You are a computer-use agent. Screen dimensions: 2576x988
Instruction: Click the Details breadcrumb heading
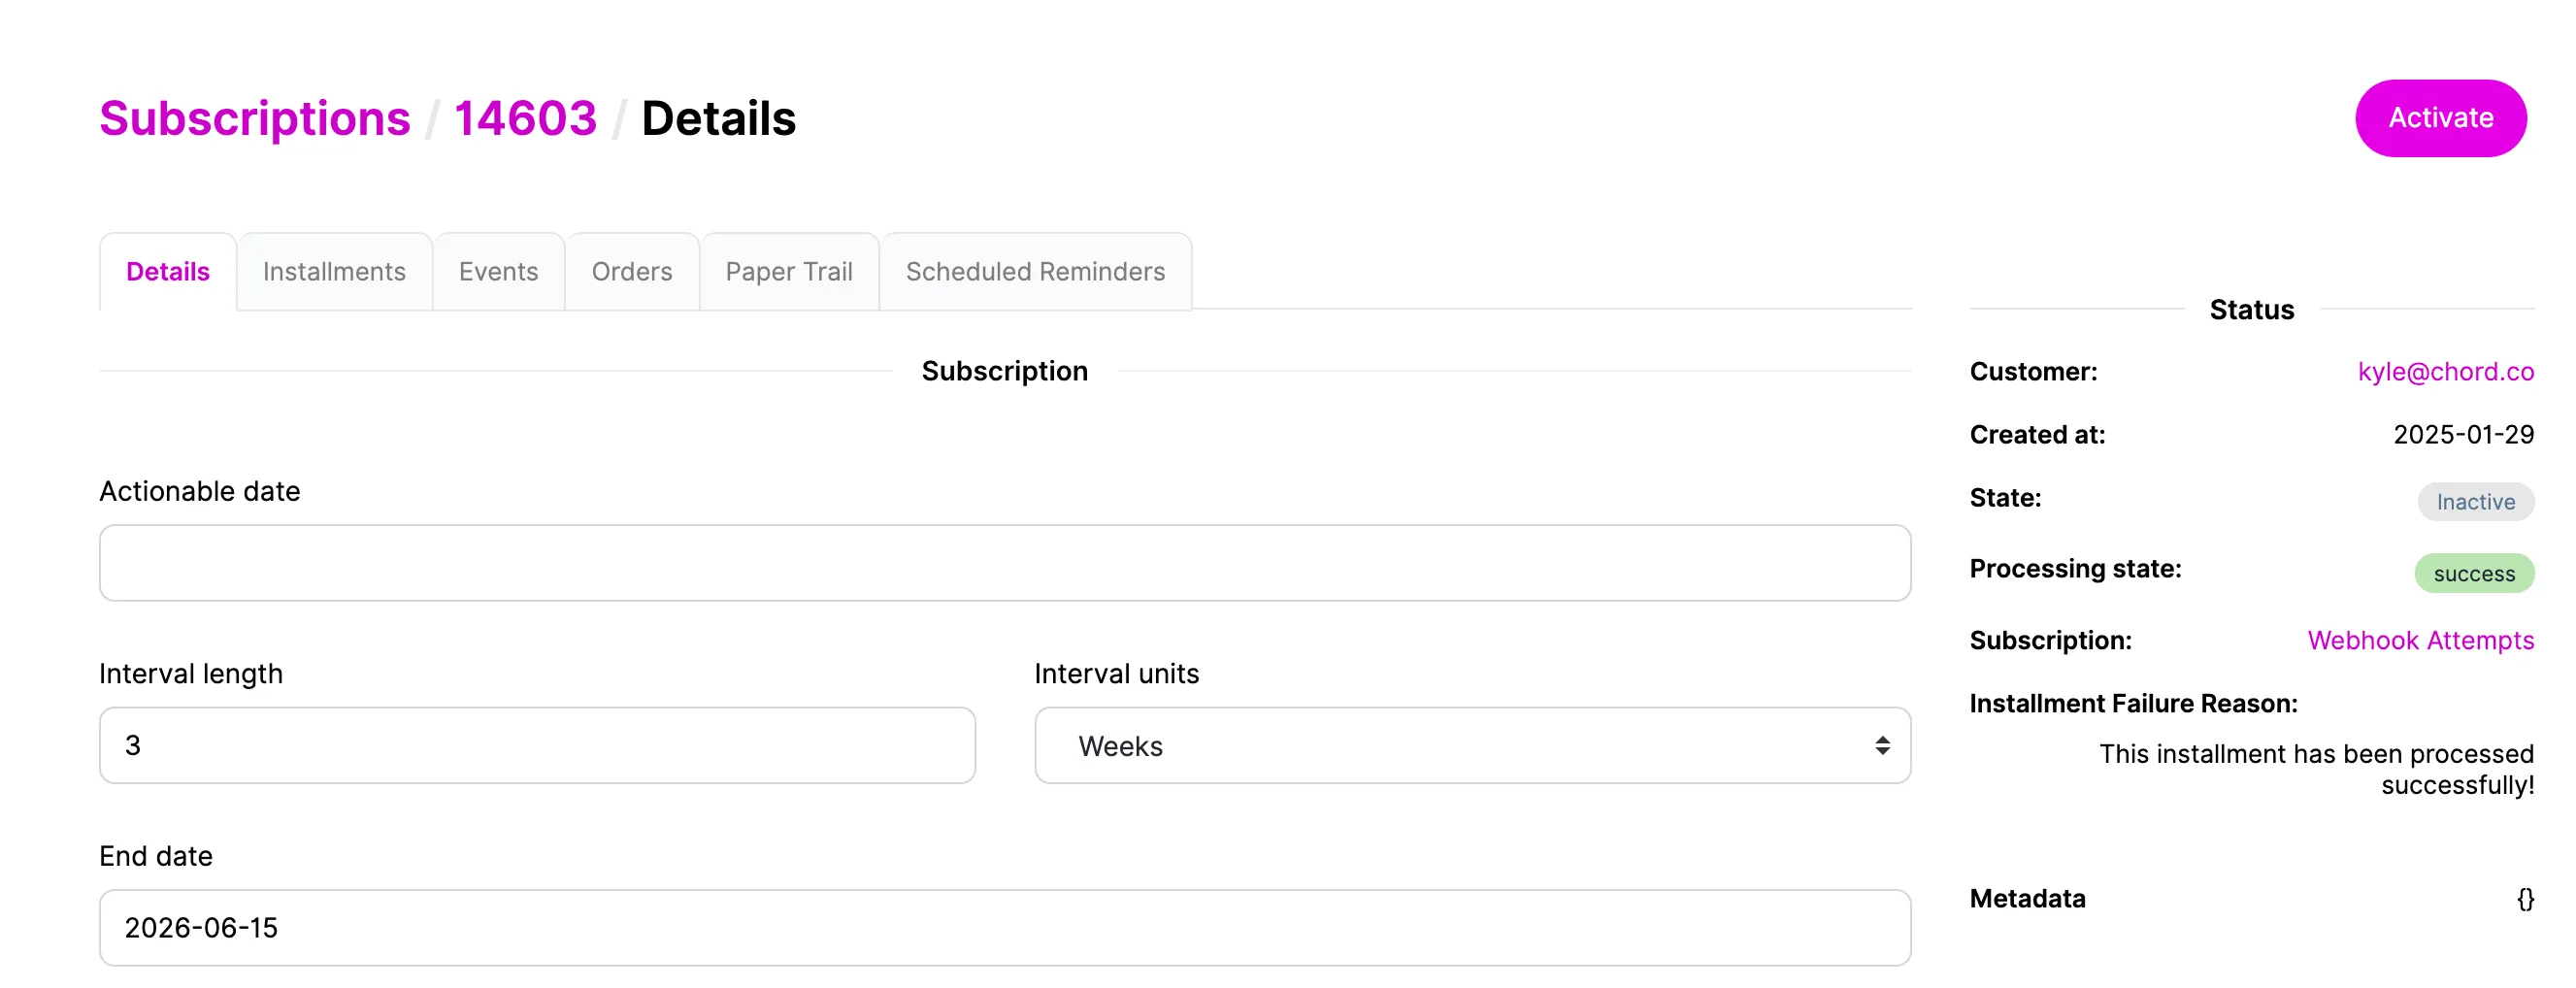click(718, 119)
